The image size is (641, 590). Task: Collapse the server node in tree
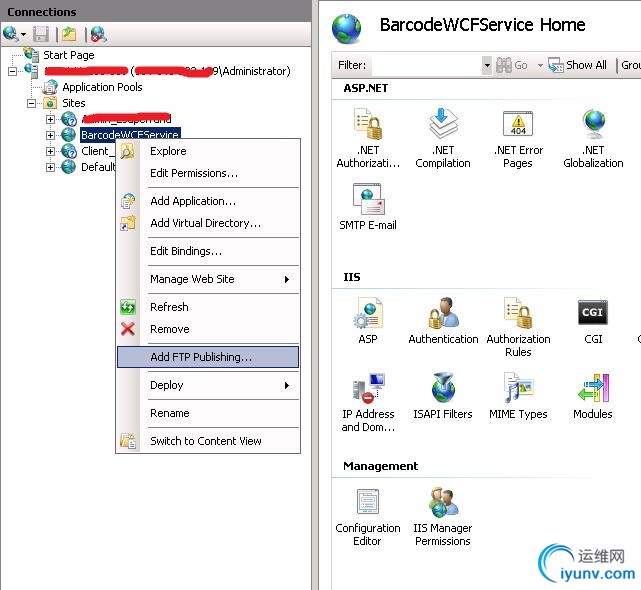pyautogui.click(x=13, y=71)
